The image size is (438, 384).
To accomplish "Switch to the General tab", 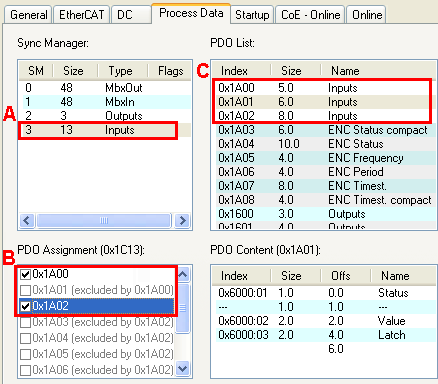I will [x=29, y=15].
